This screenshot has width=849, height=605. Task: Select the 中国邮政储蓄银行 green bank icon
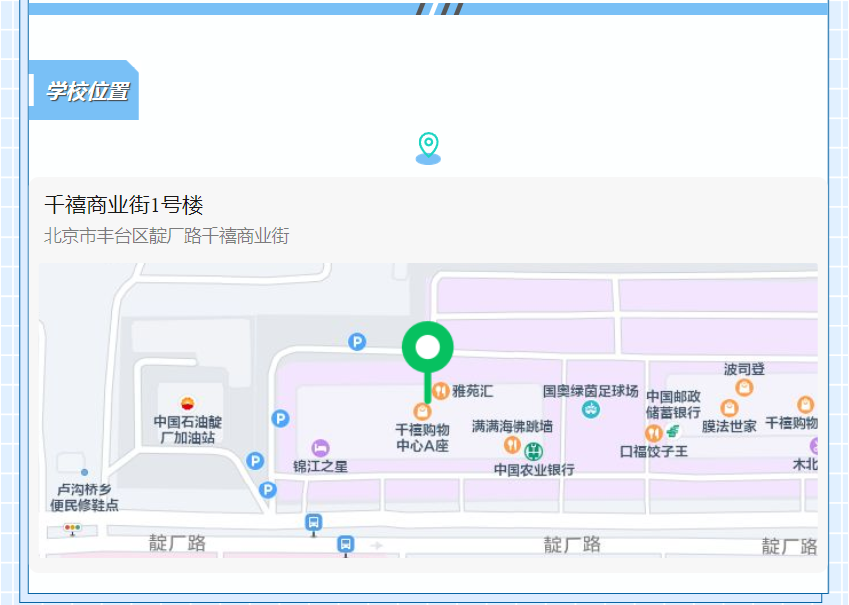pos(672,431)
